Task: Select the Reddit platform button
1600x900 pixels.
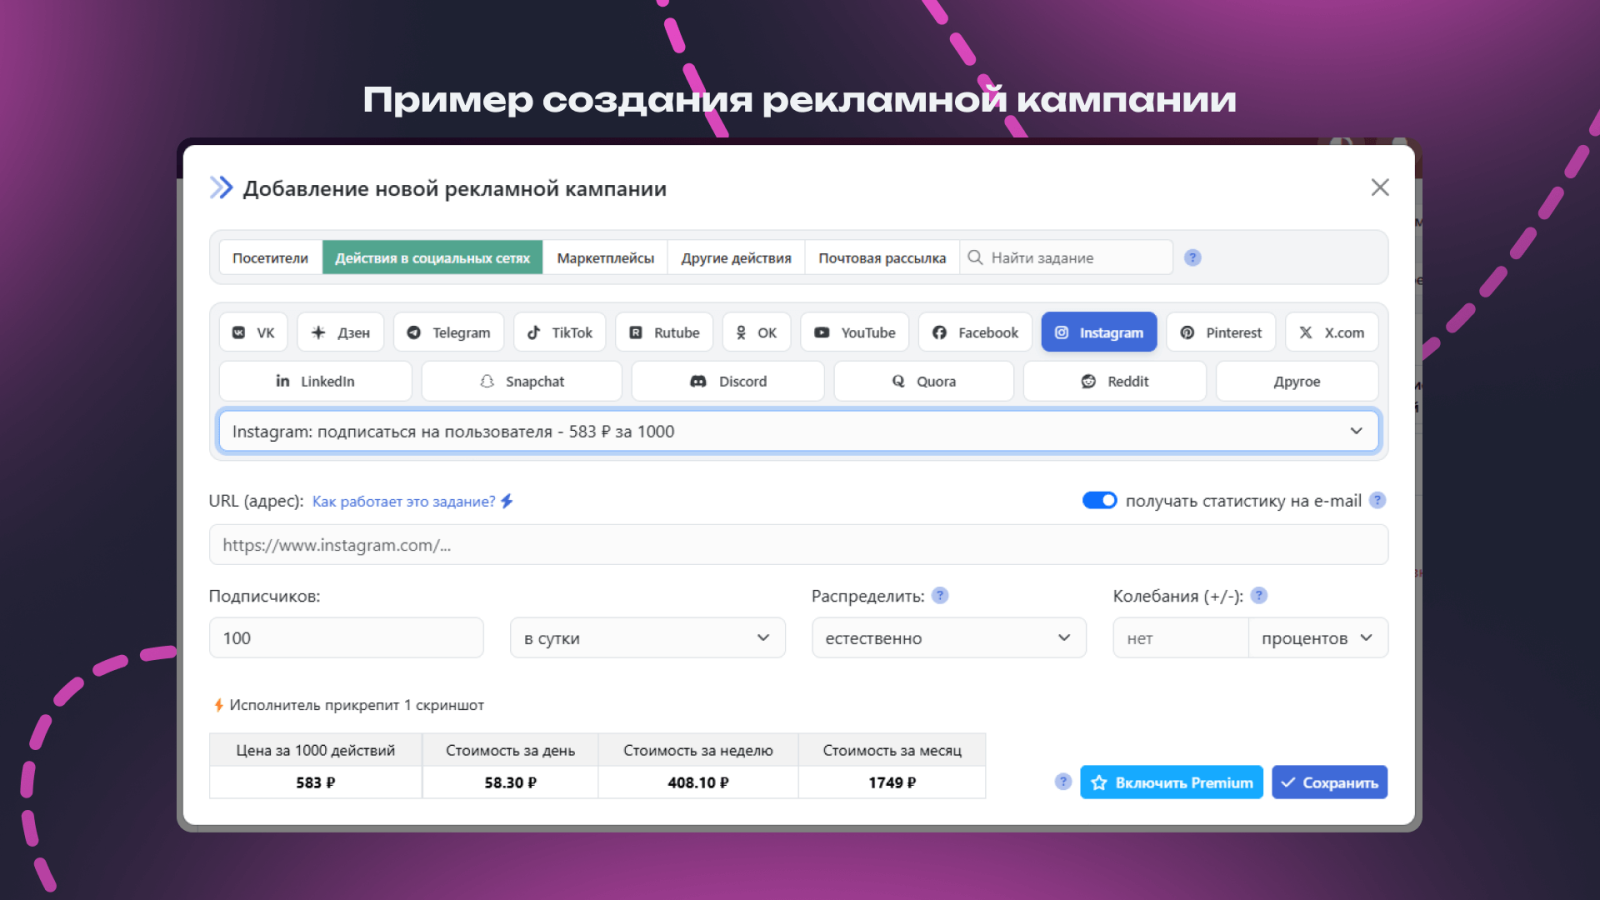Action: (x=1114, y=382)
